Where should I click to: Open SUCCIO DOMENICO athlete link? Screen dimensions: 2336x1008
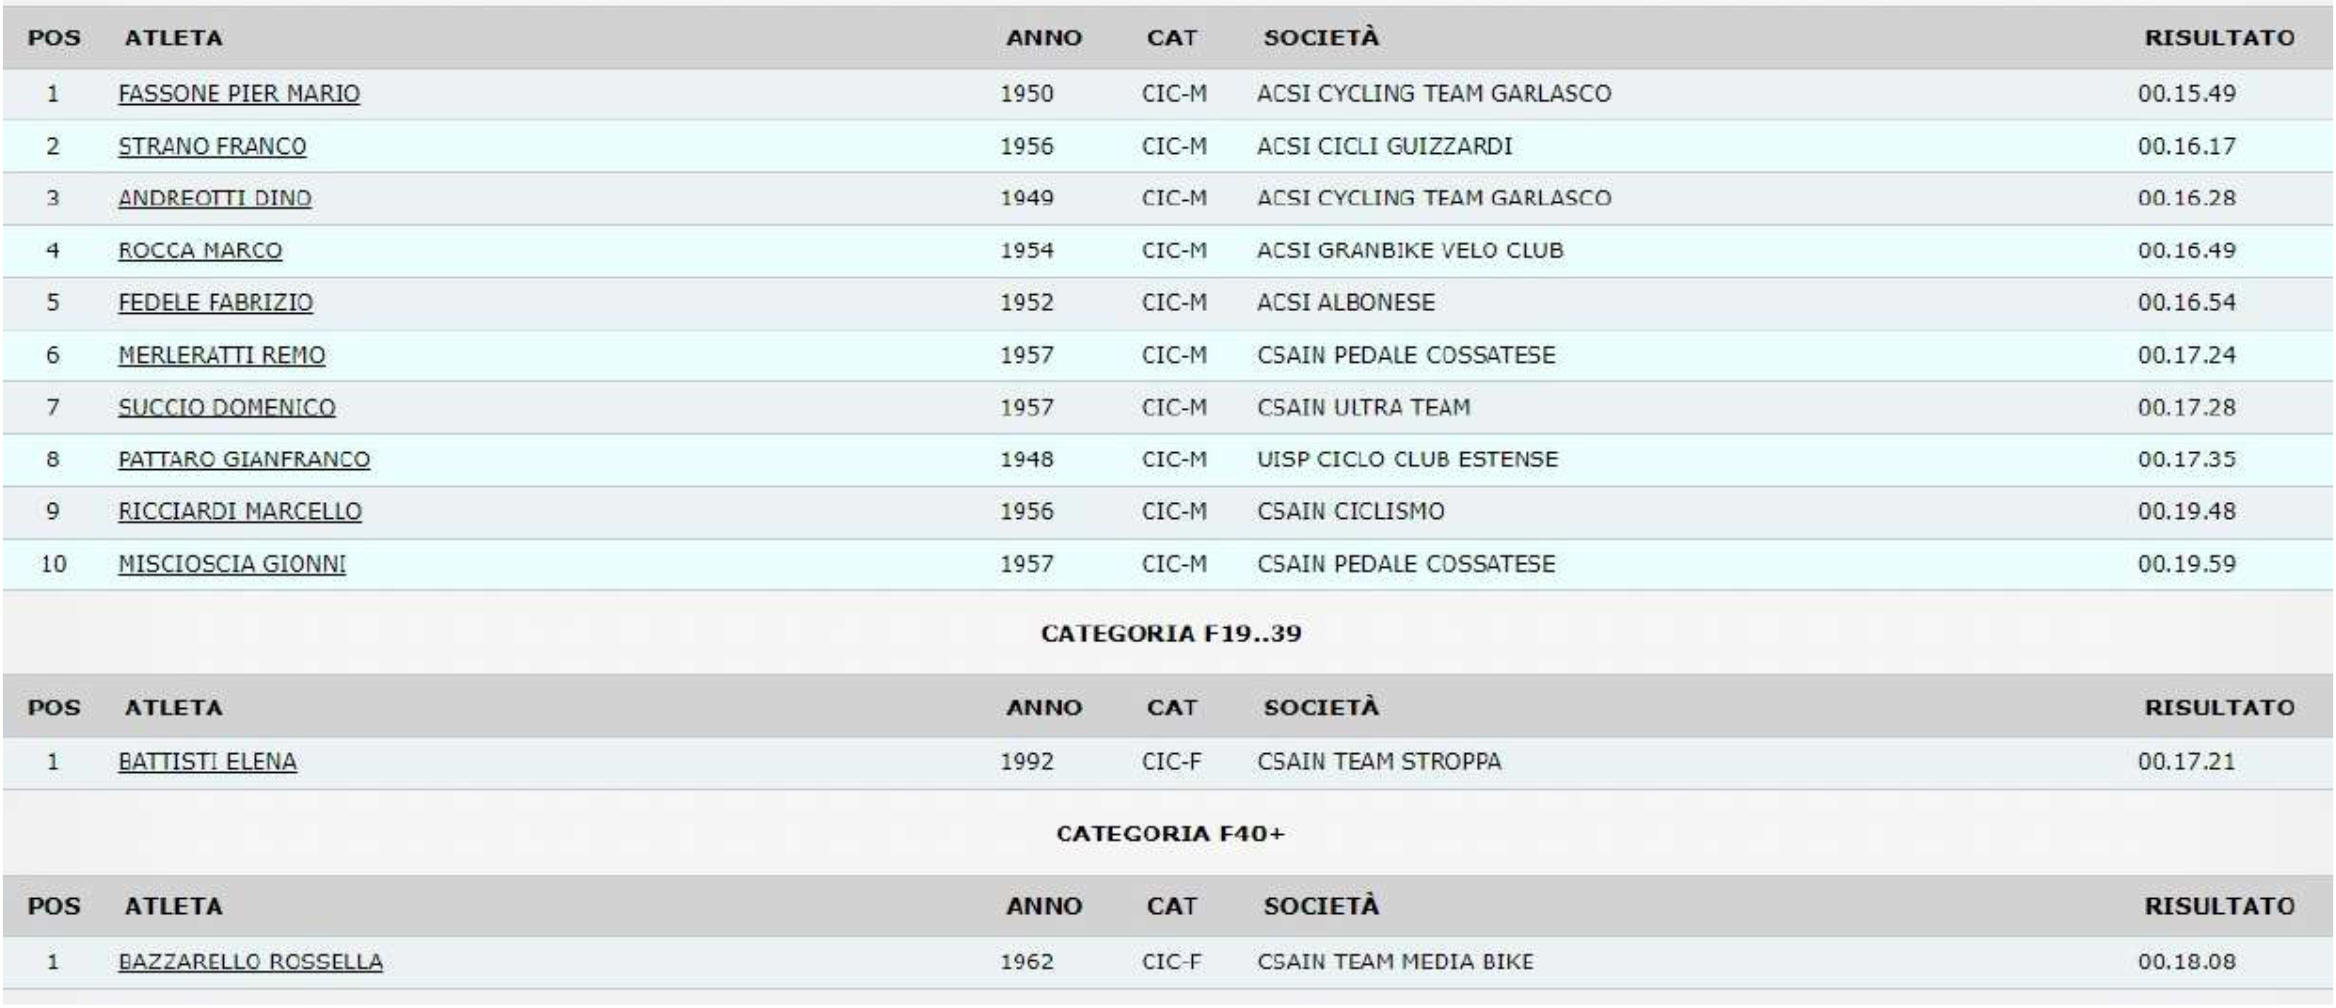tap(227, 407)
